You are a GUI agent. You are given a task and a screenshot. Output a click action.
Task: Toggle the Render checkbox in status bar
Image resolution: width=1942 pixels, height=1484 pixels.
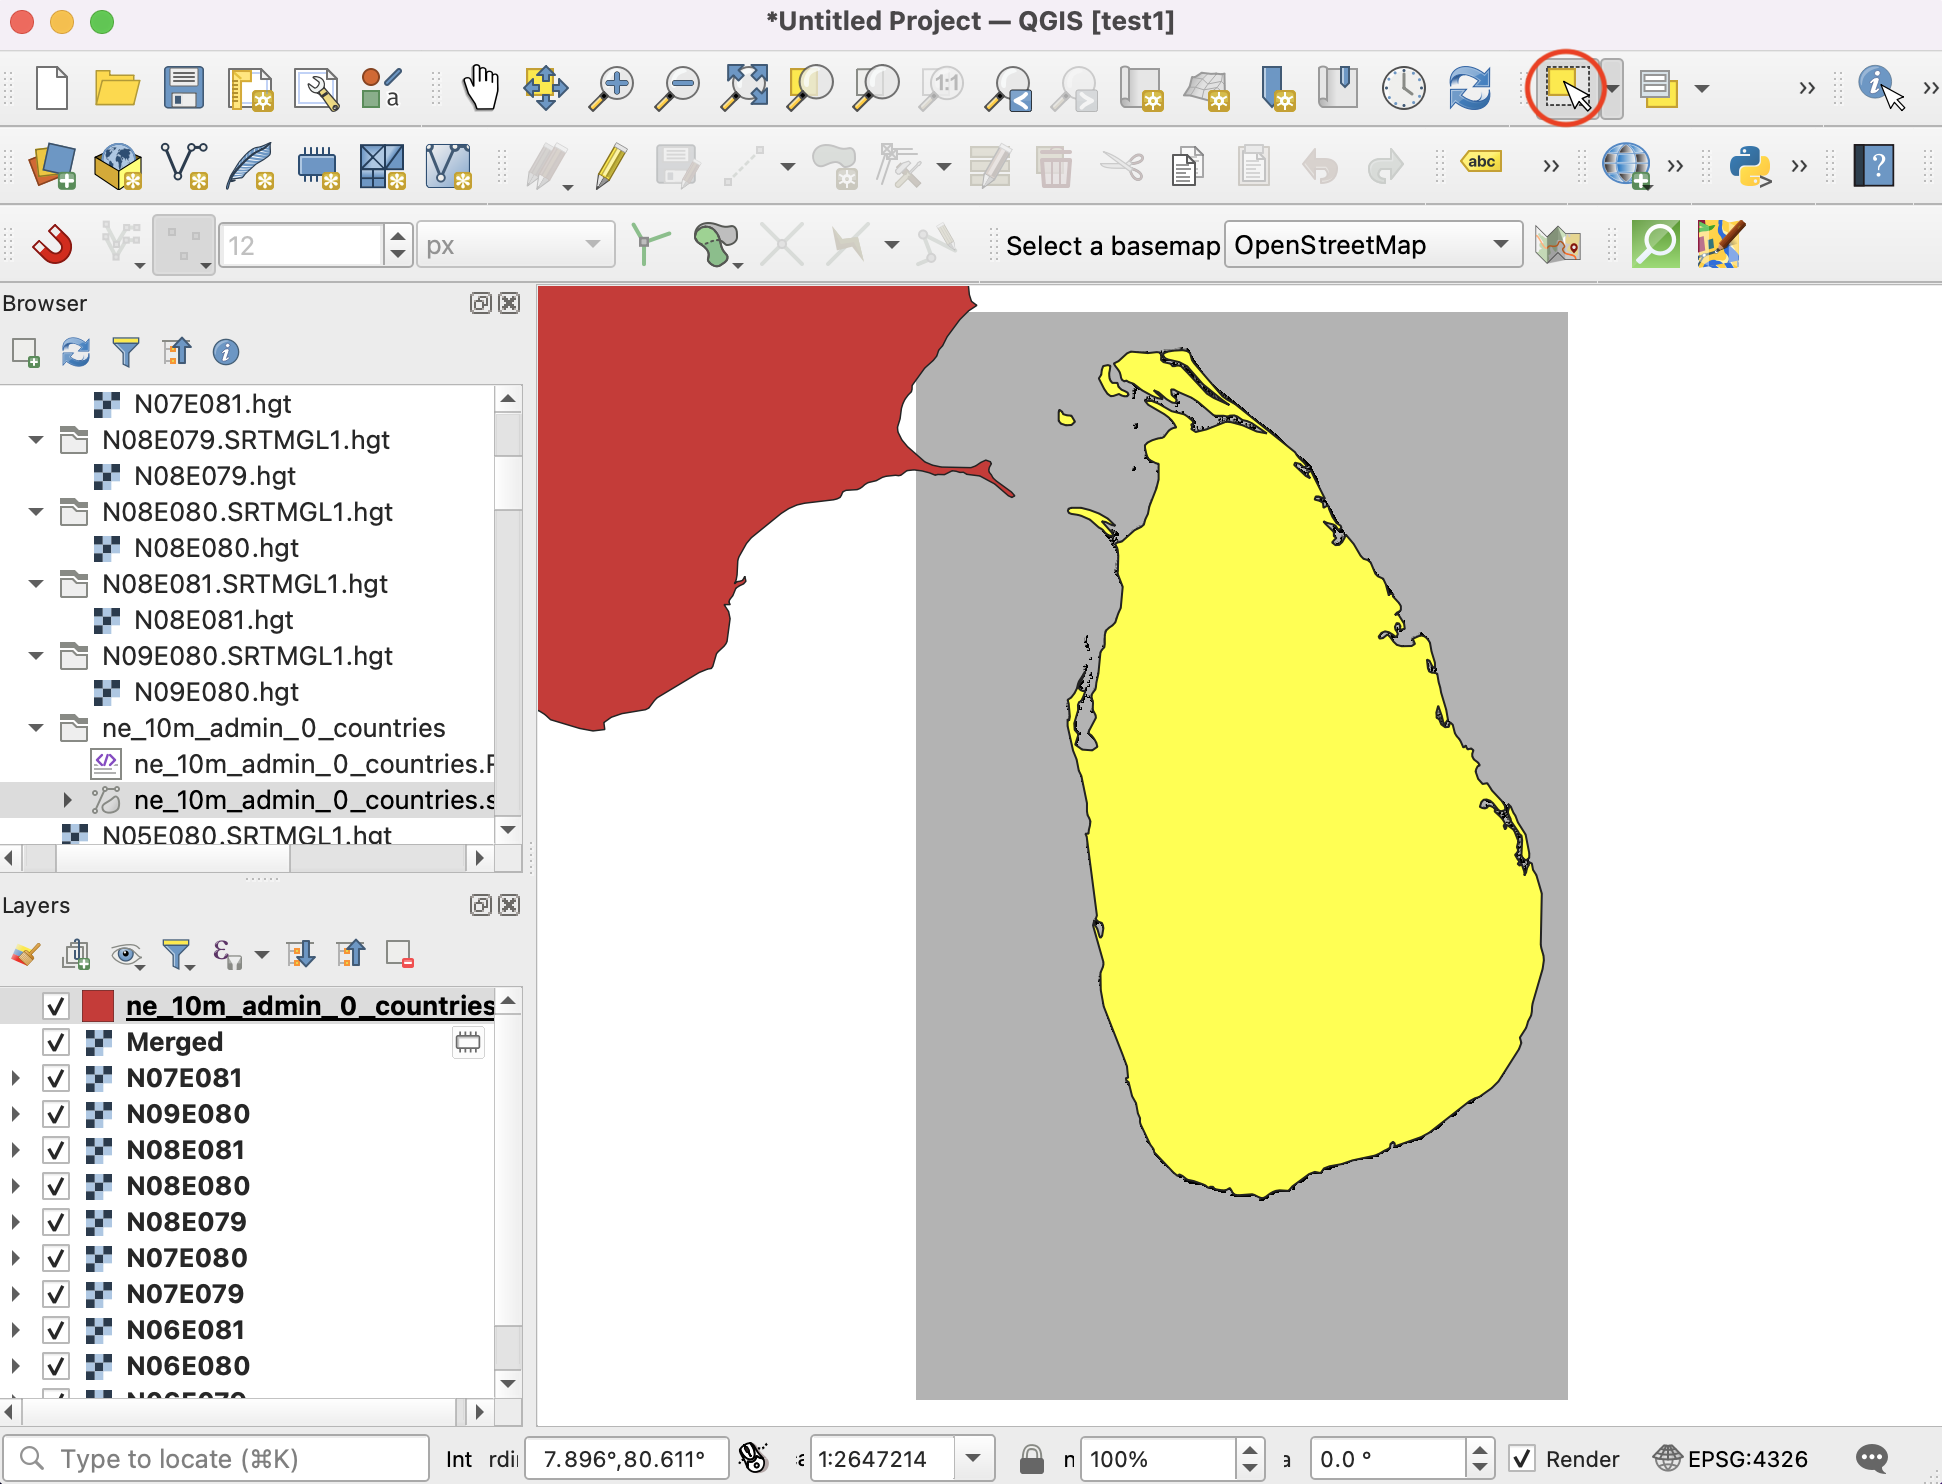[1522, 1459]
